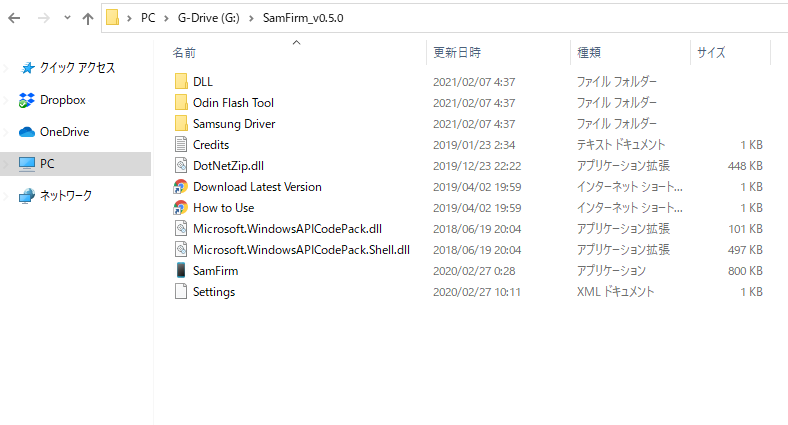Sort by 名前 column header

click(x=184, y=53)
